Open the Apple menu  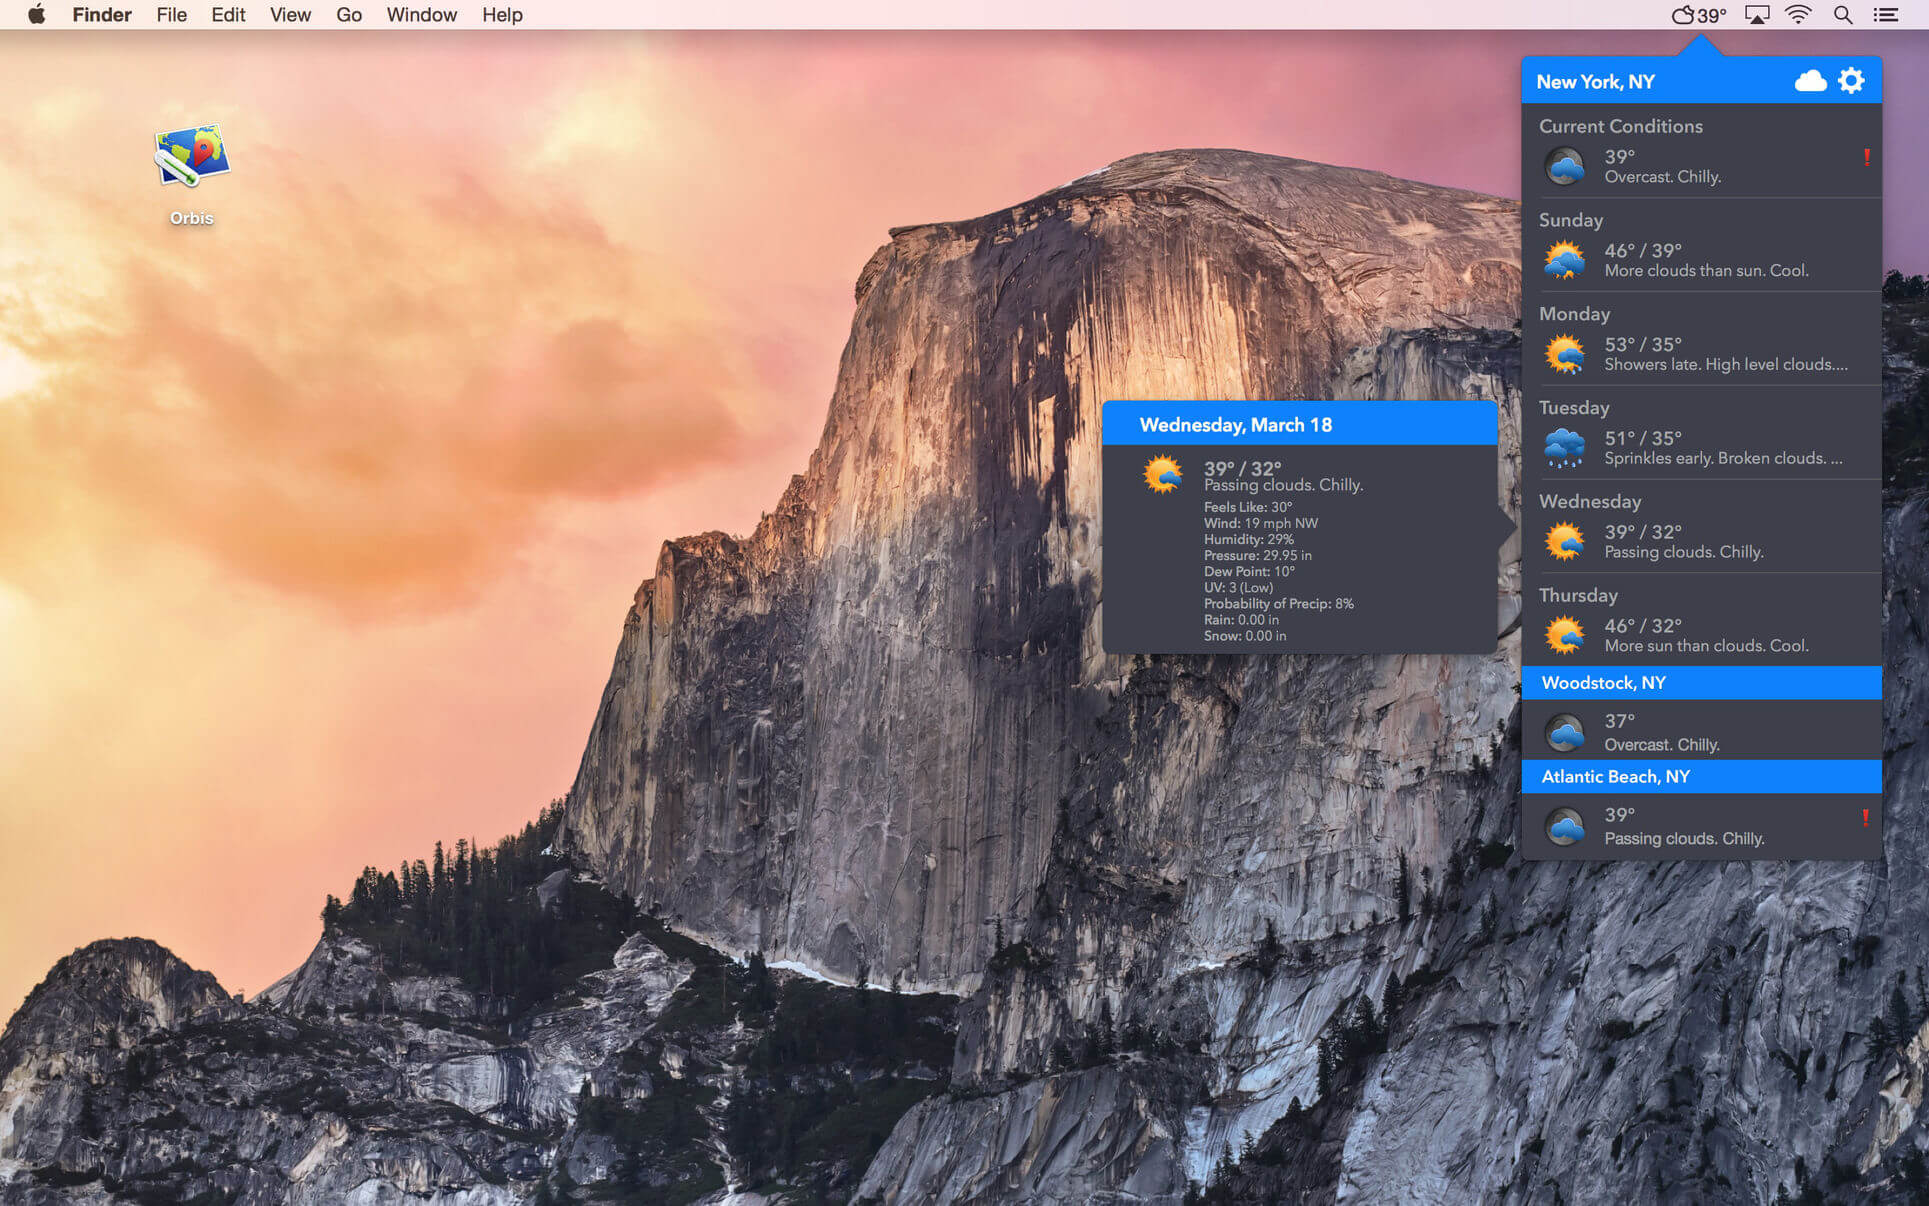[37, 15]
